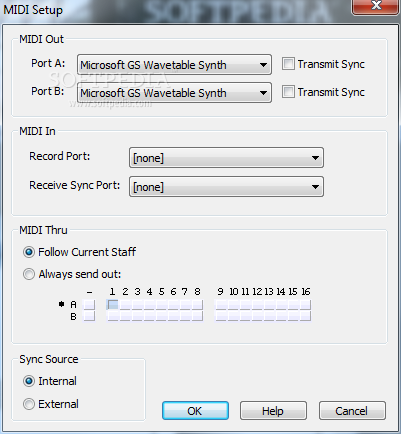Click the 'Sync Source' group heading
Image resolution: width=401 pixels, height=434 pixels.
coord(49,359)
